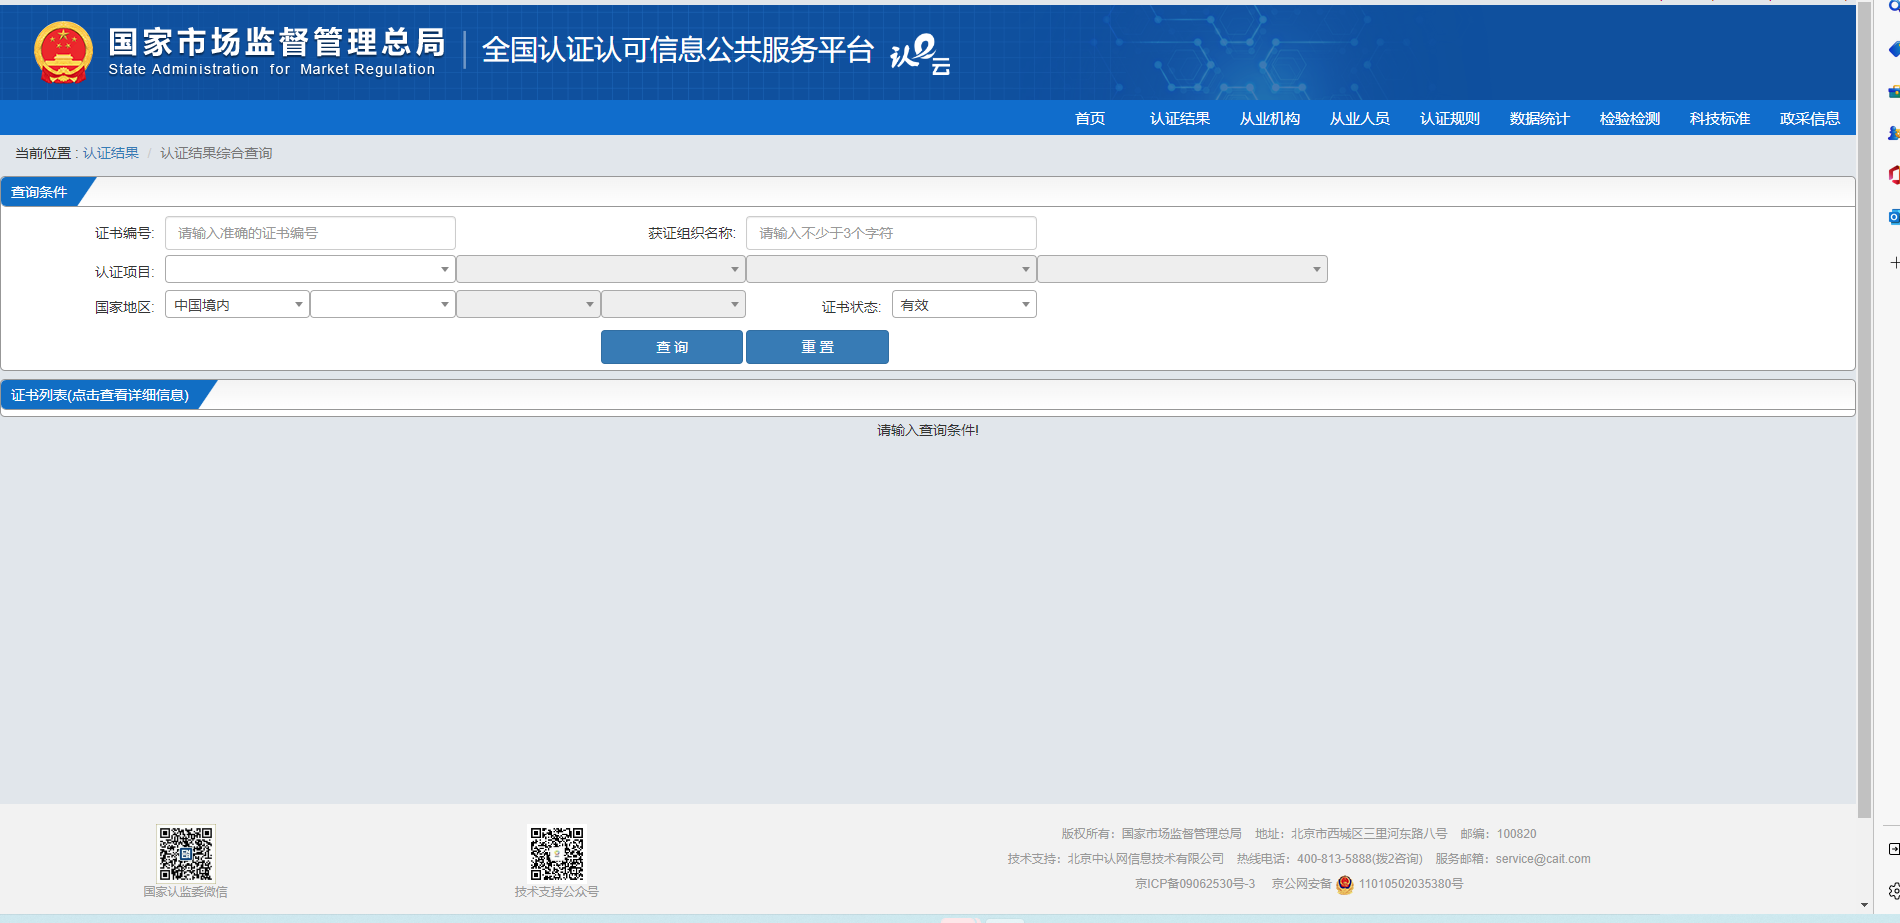Click the 认证结果 breadcrumb link
Screen dimensions: 1900x923
pyautogui.click(x=111, y=153)
